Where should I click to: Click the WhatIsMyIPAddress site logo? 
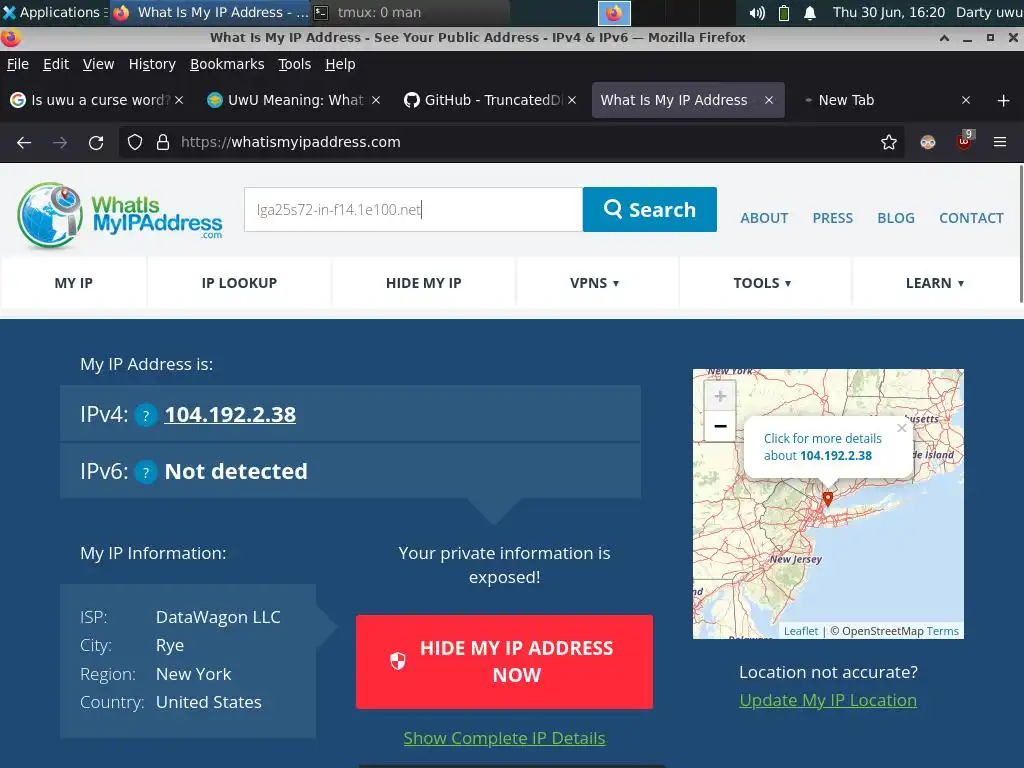click(120, 216)
